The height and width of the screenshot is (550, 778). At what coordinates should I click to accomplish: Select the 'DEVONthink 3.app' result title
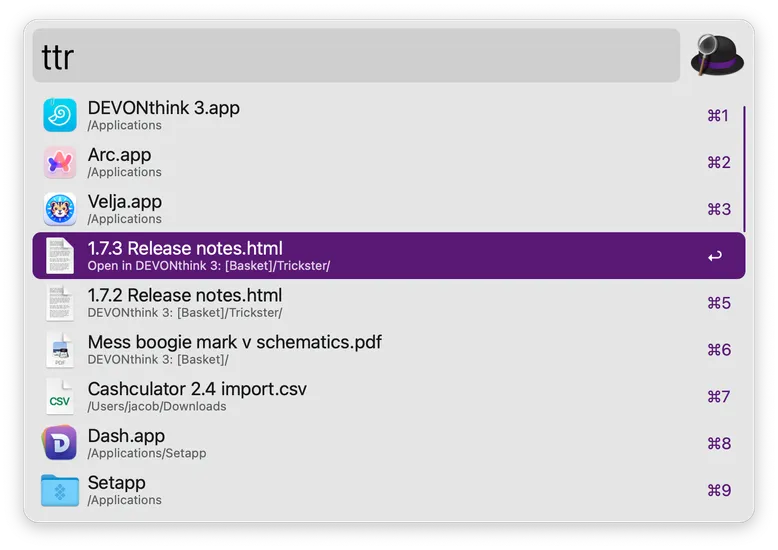pos(164,108)
